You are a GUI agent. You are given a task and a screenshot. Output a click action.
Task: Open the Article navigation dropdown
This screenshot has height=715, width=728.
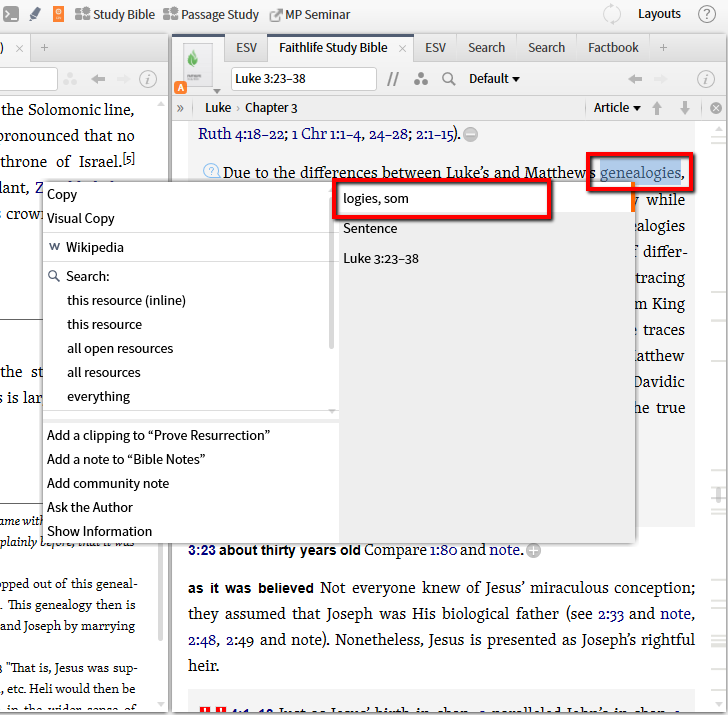point(617,108)
